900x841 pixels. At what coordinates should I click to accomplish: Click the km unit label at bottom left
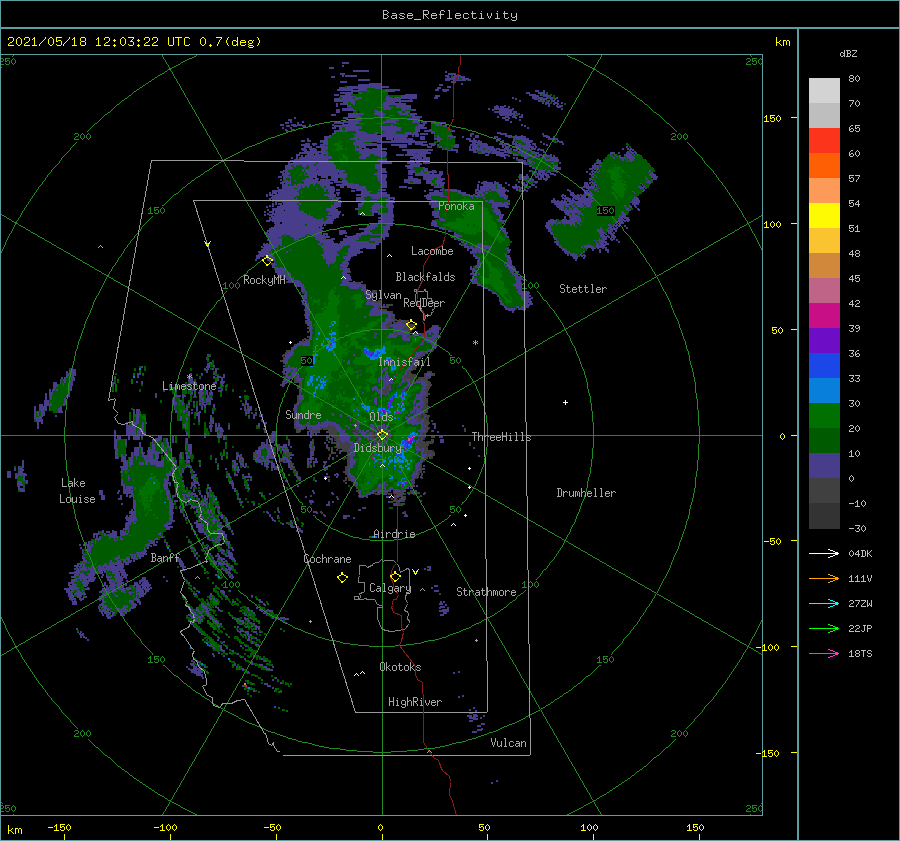[14, 830]
